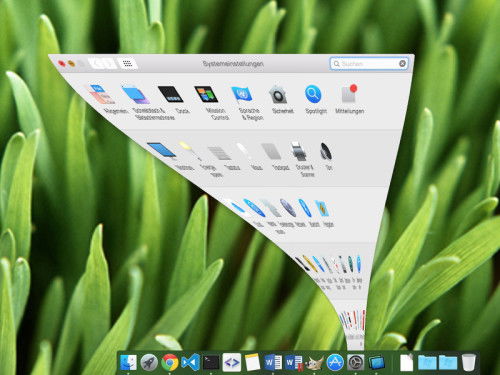Open the Trackpad preference pane

272,151
